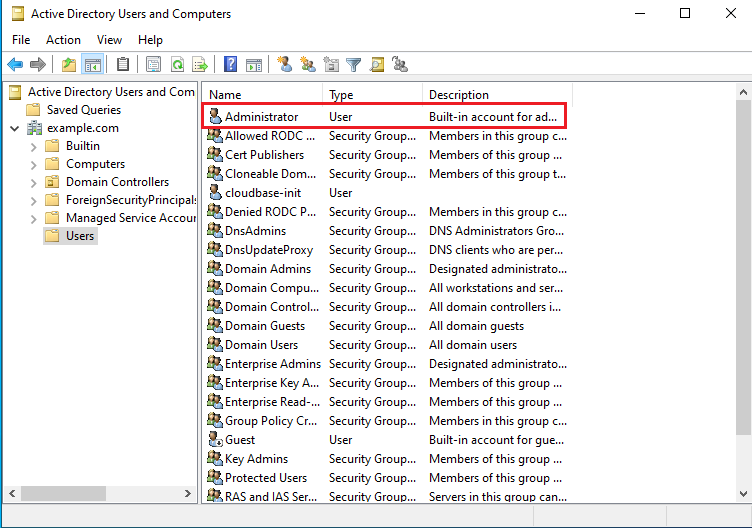Select the Protected Users group row

(x=387, y=478)
